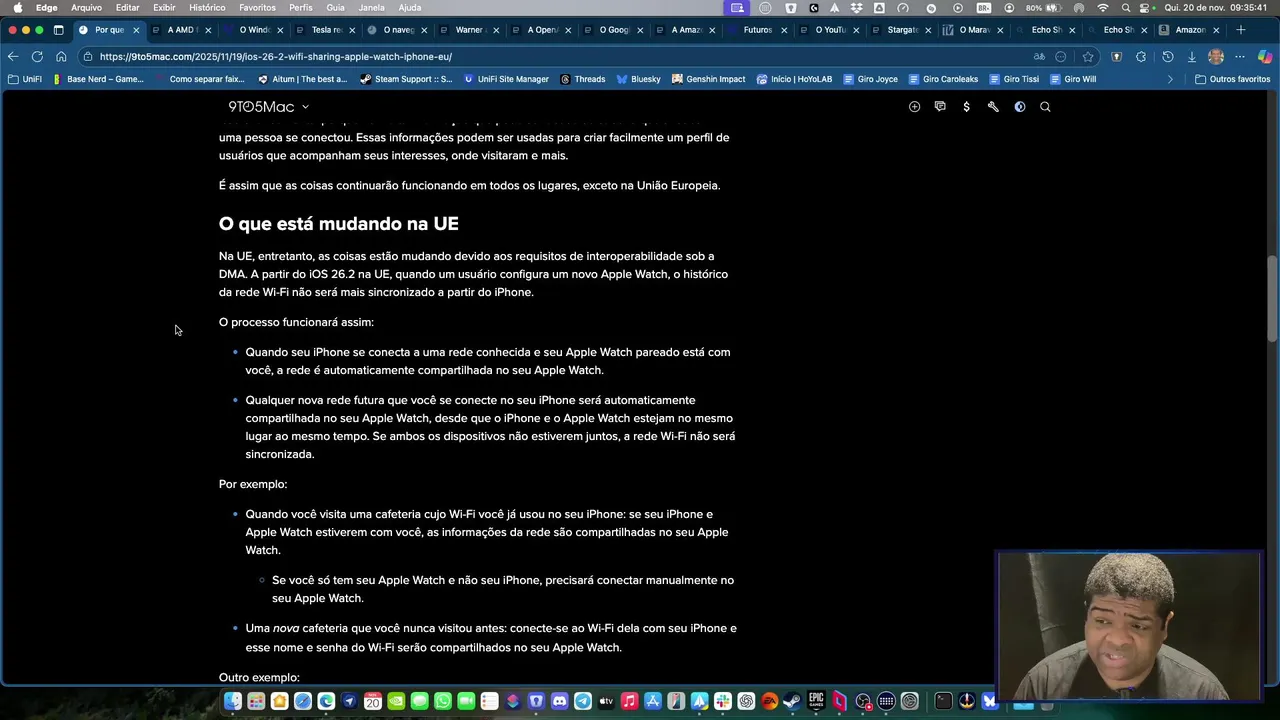Open Steam in the Dock

(x=792, y=701)
